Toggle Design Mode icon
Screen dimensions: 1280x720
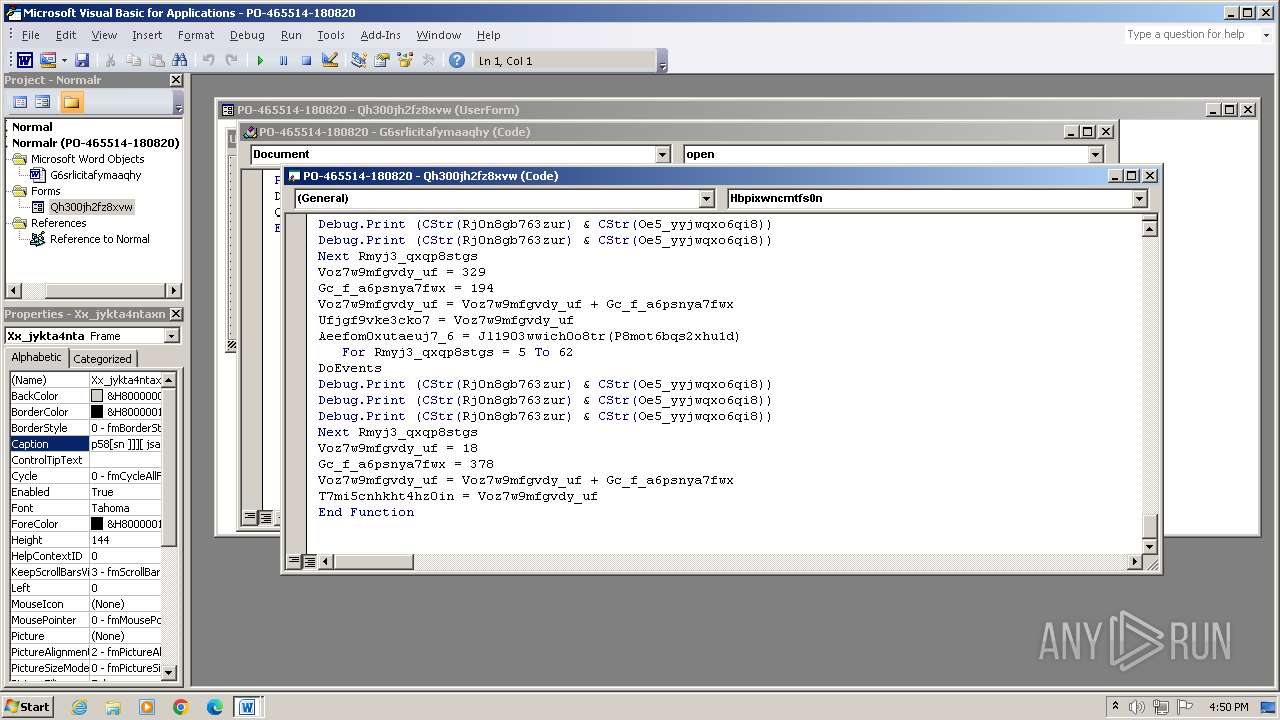(329, 61)
